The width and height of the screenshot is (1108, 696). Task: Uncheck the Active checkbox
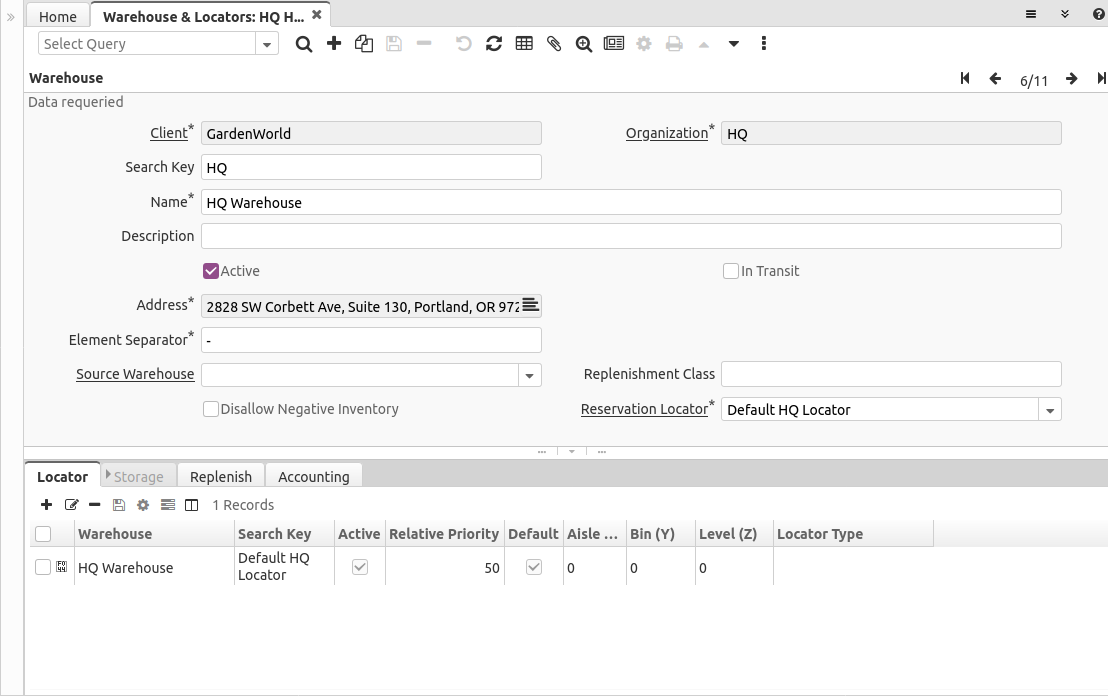(x=211, y=271)
